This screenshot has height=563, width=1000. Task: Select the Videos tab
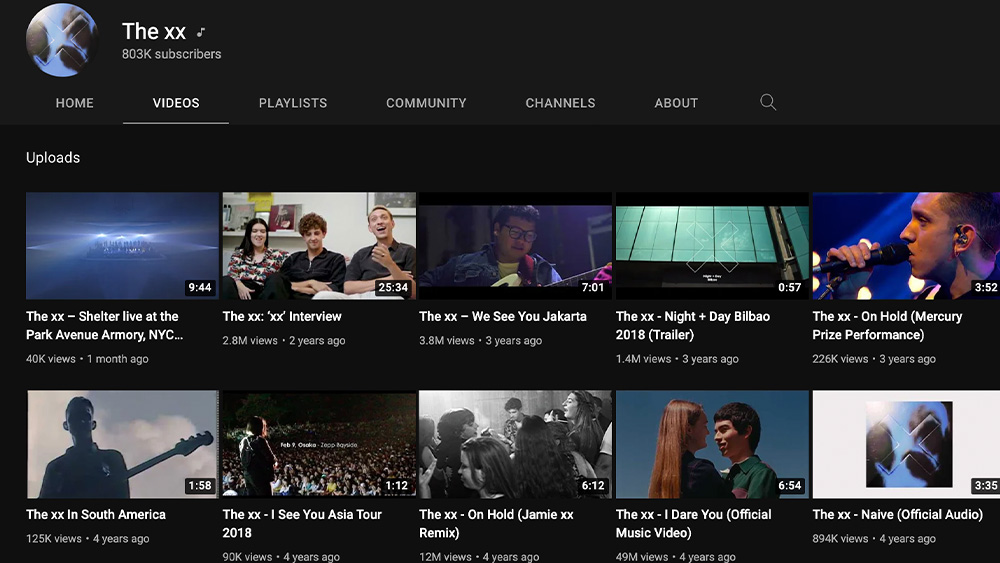click(x=176, y=103)
